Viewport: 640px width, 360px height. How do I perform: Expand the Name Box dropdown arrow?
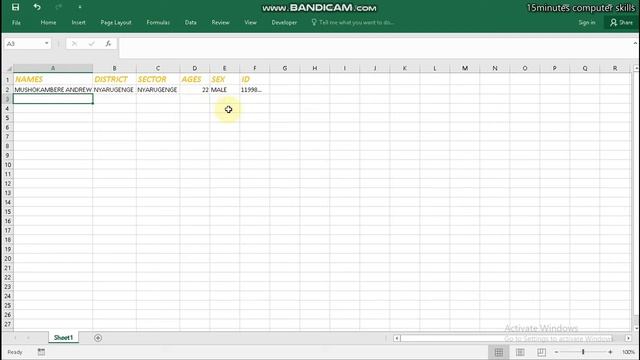(47, 44)
